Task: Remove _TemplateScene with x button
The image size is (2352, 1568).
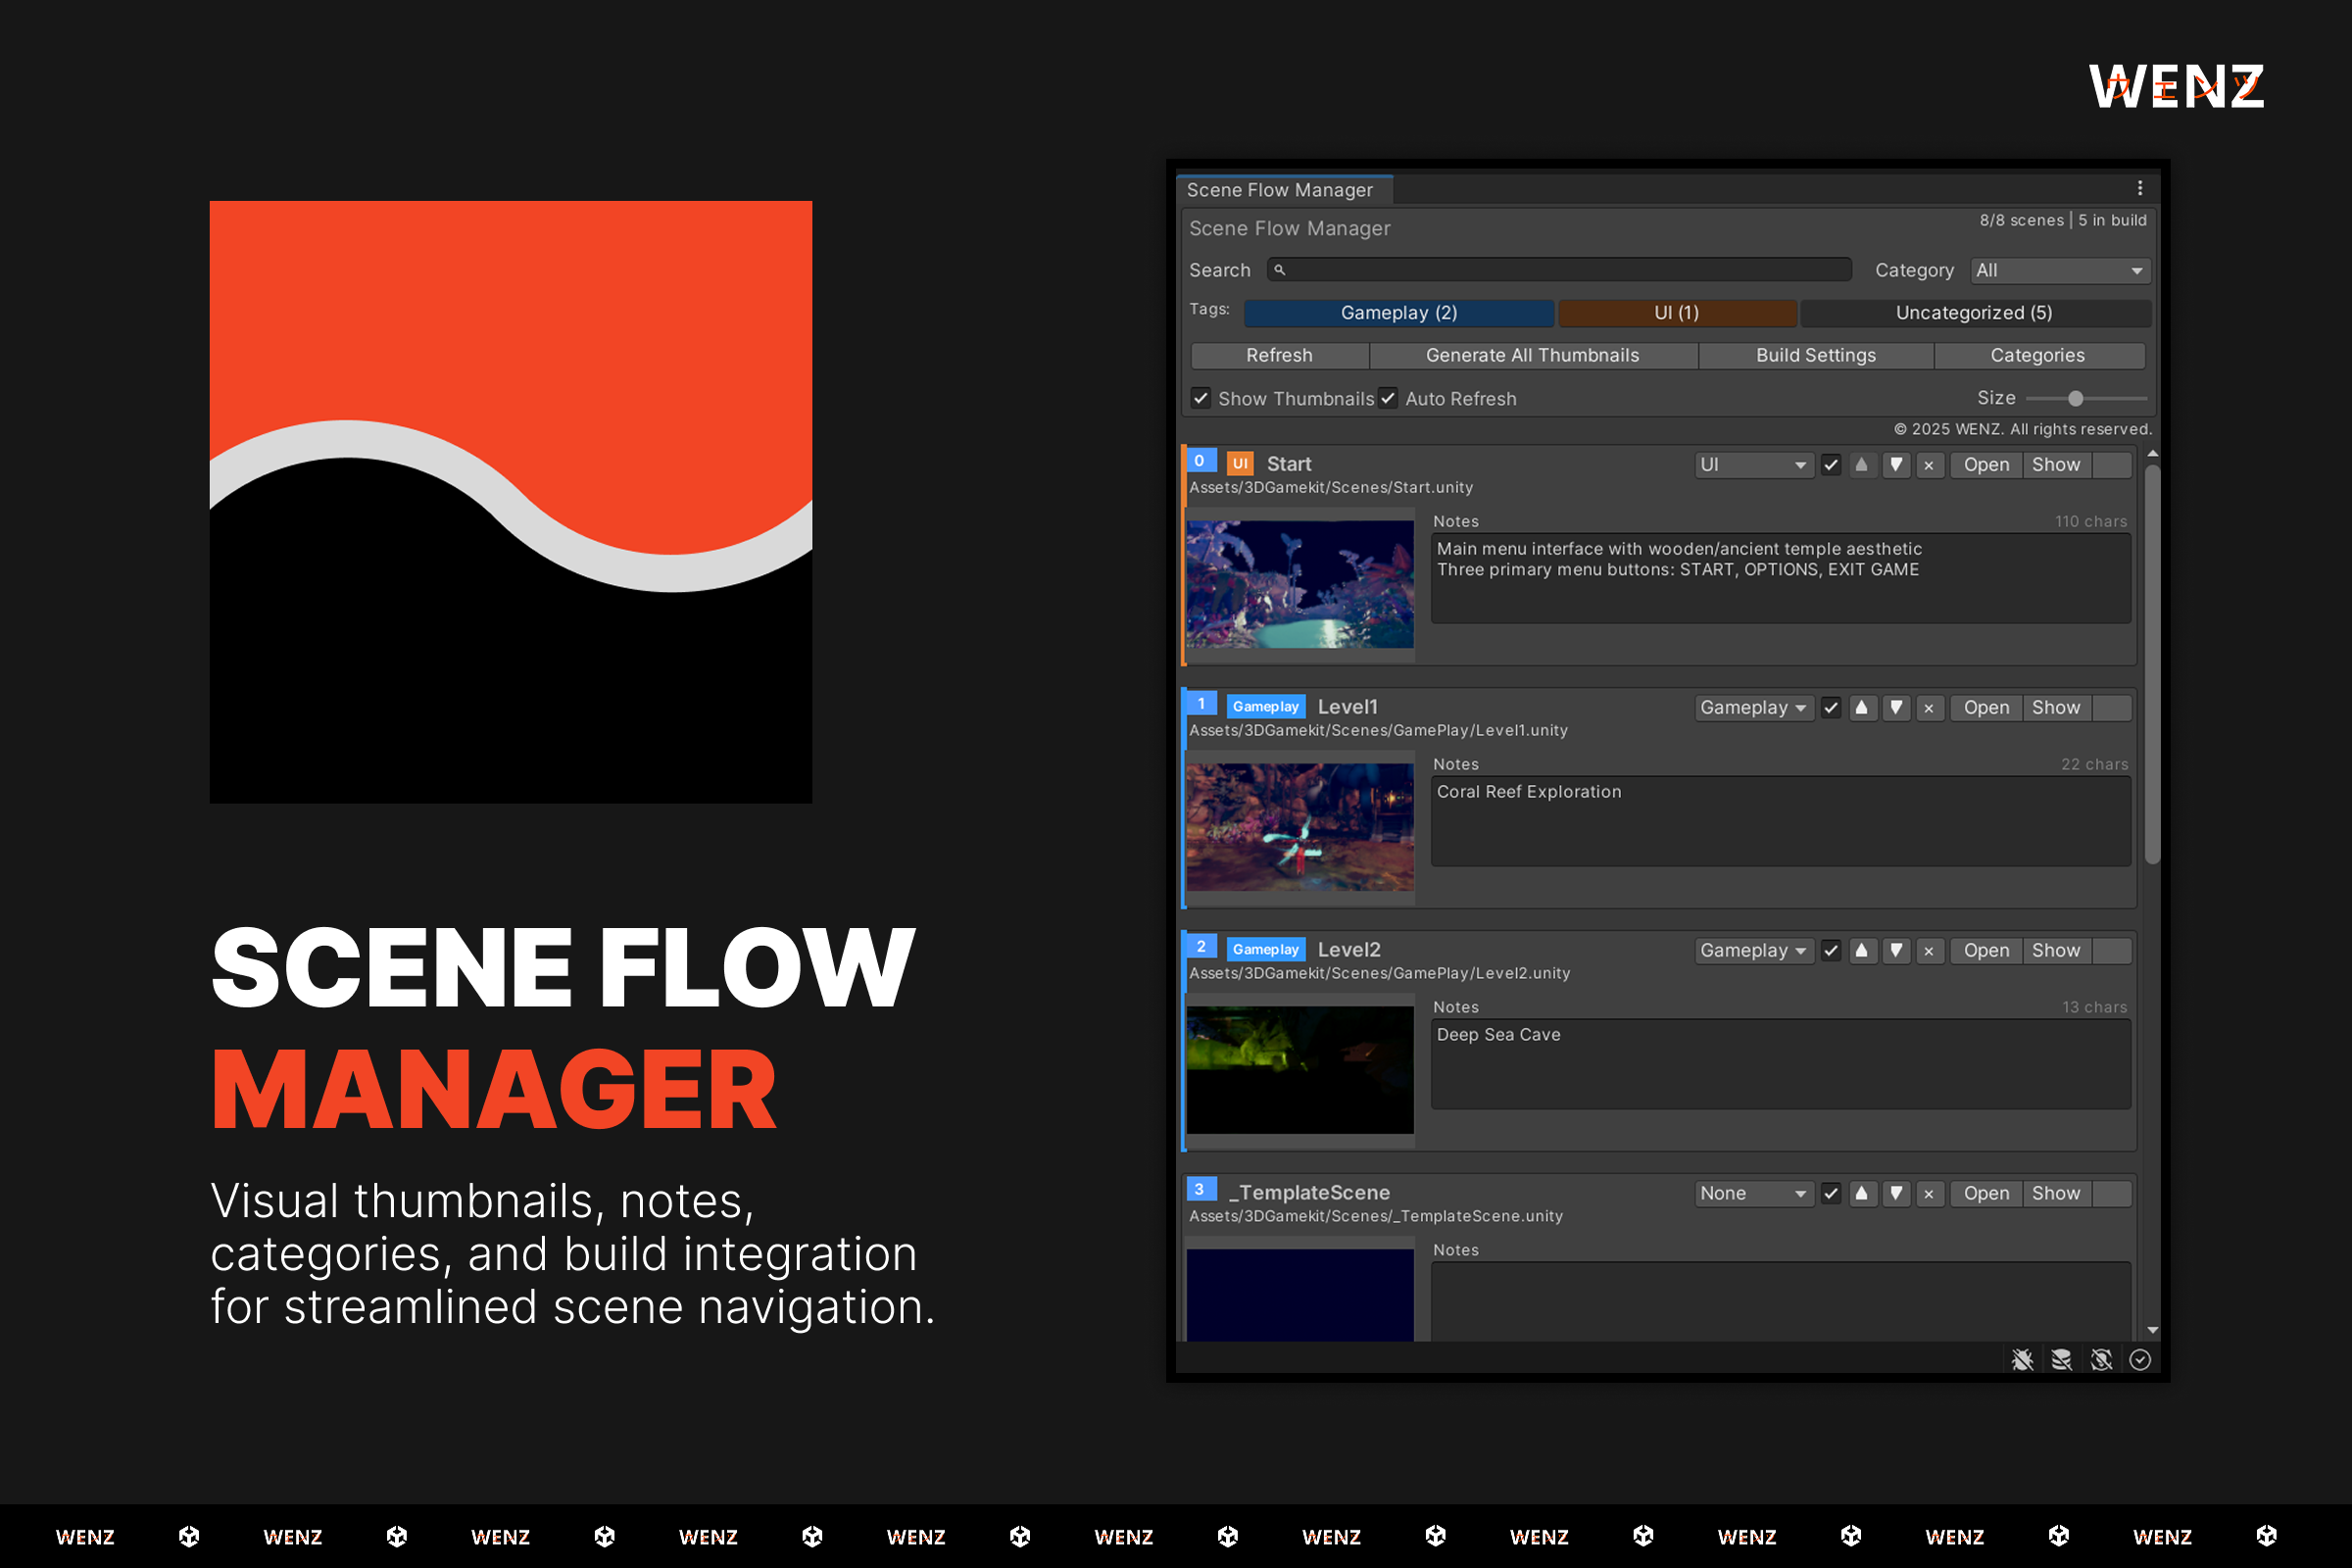Action: click(1929, 1194)
